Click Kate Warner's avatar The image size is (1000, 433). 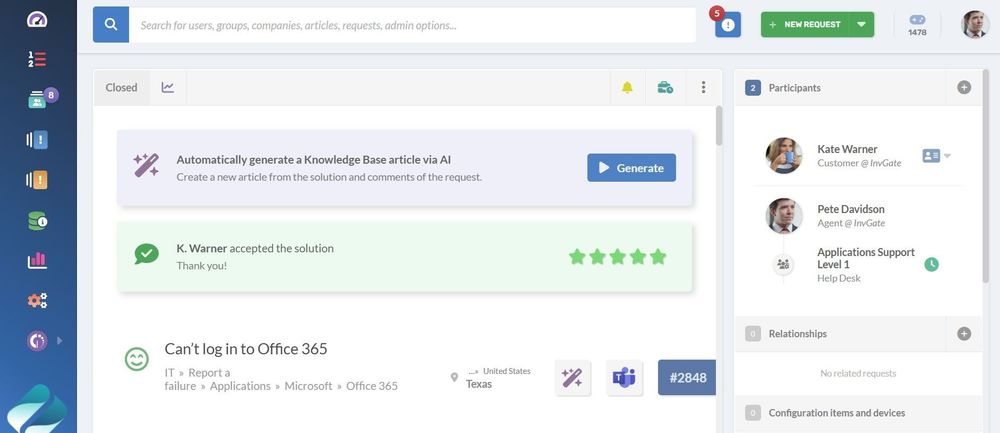pyautogui.click(x=784, y=155)
